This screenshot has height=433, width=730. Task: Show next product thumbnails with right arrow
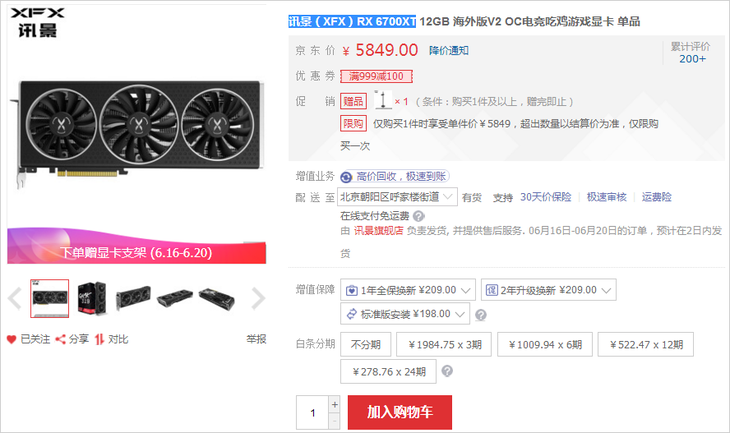[258, 298]
